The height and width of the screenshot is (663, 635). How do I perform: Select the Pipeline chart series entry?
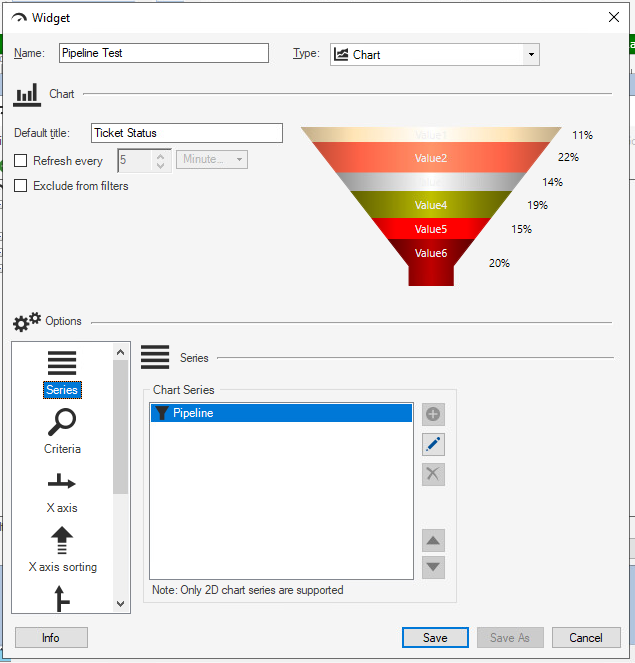(x=280, y=413)
